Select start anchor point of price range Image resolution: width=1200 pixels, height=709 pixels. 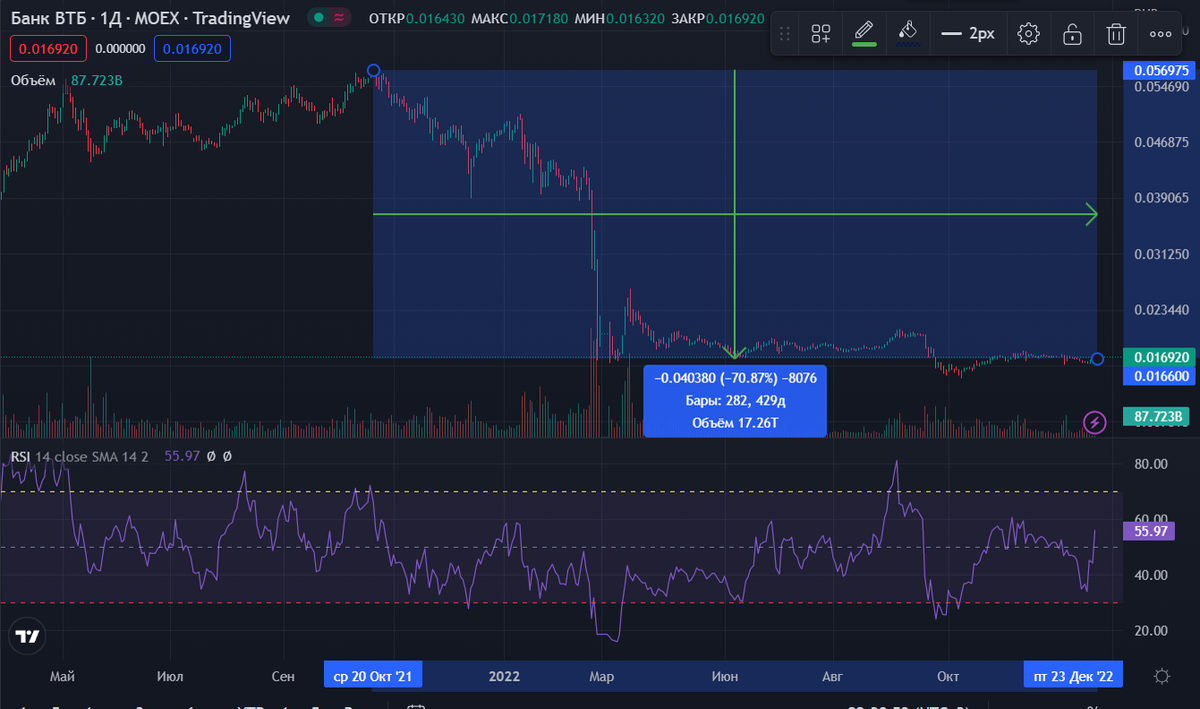coord(373,71)
